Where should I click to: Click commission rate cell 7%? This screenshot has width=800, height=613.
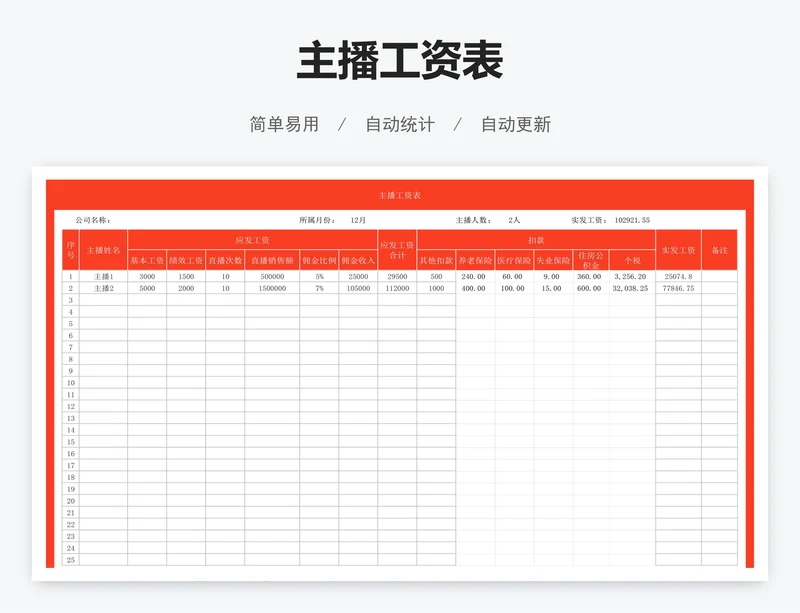(x=319, y=288)
